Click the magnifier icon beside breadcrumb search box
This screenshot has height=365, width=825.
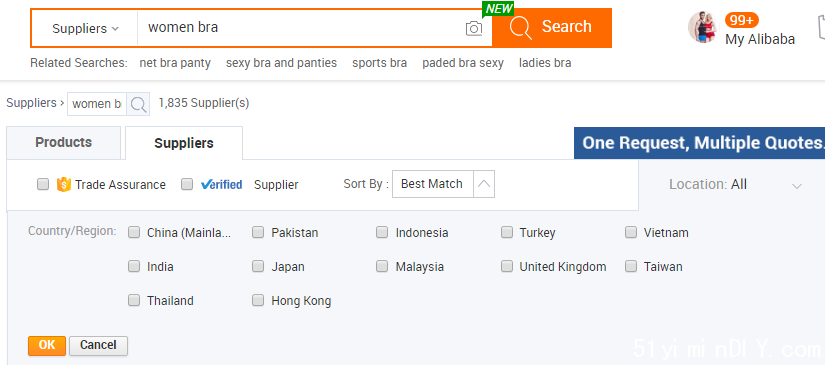coord(138,104)
